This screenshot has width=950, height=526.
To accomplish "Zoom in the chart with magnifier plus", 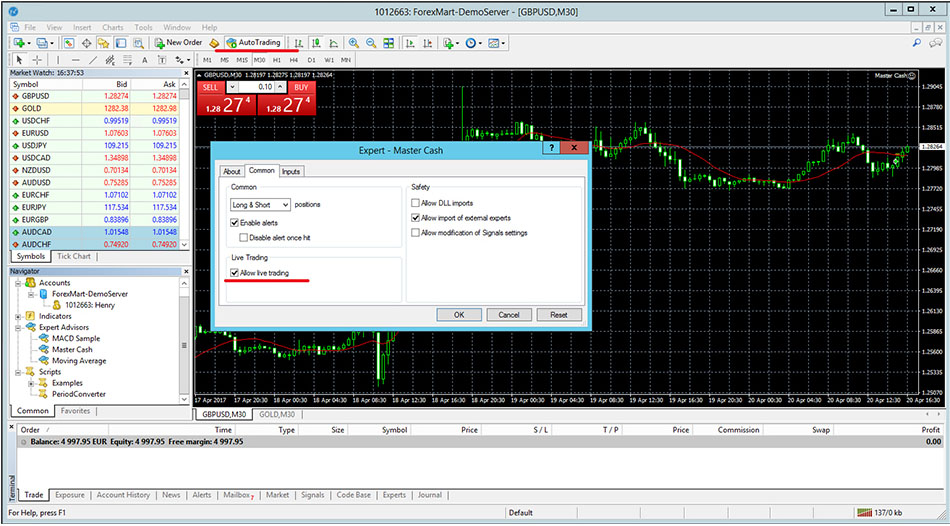I will coord(354,43).
